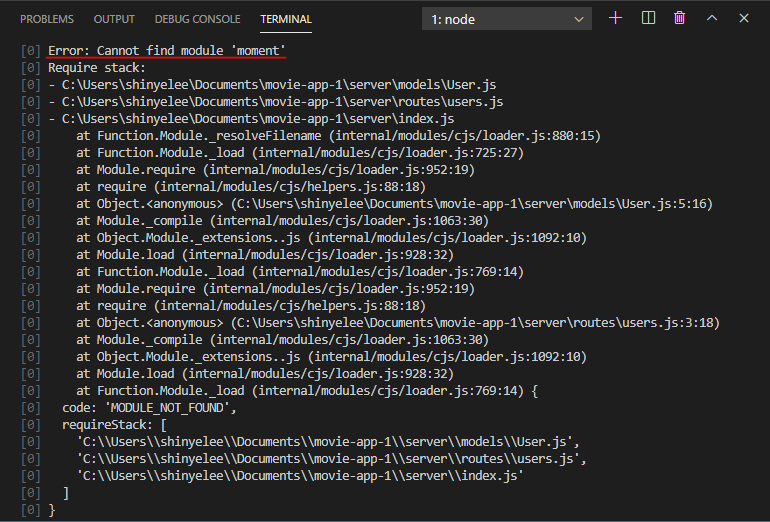770x522 pixels.
Task: Open the OUTPUT tab
Action: (114, 19)
